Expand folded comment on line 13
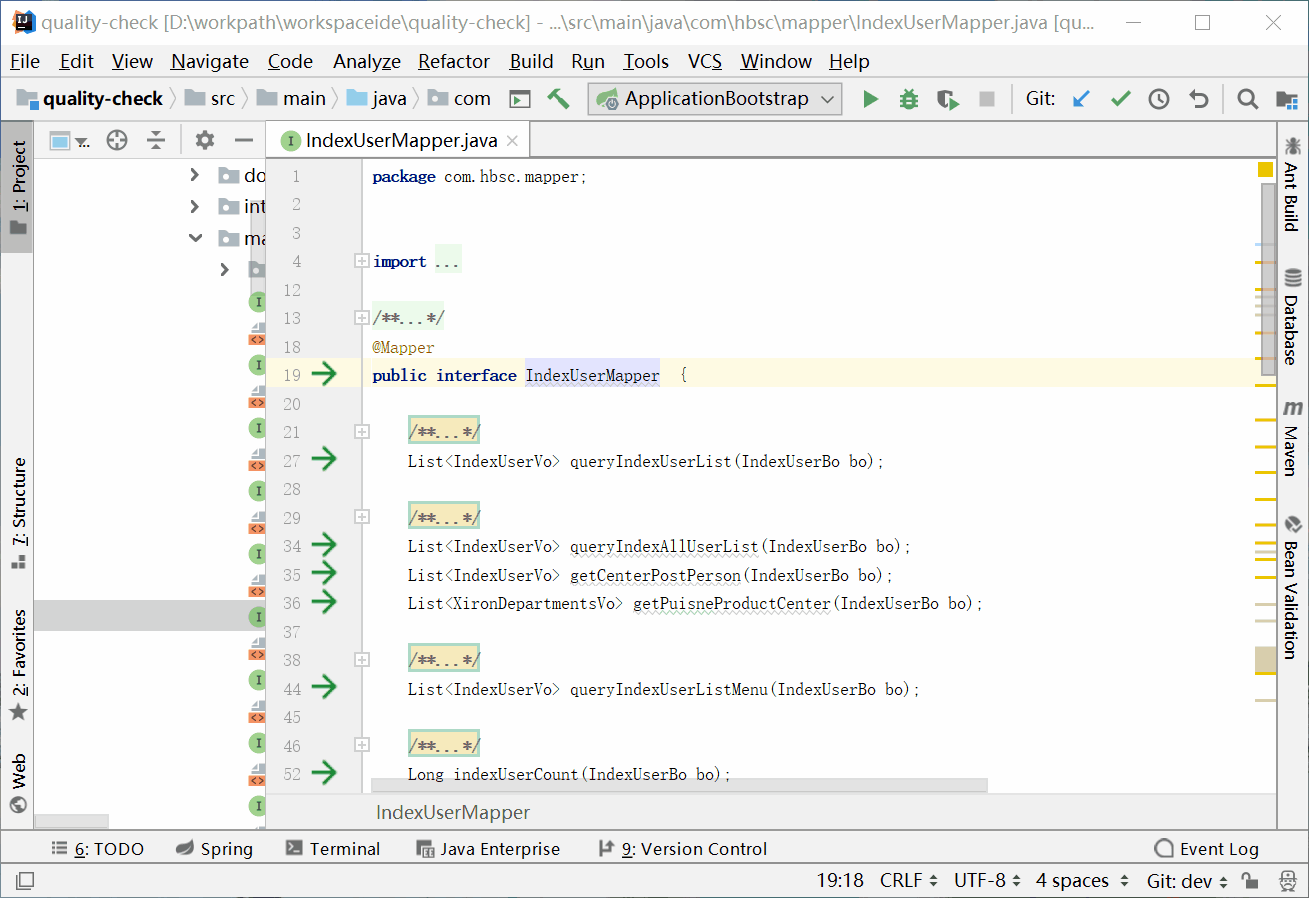 click(x=361, y=318)
